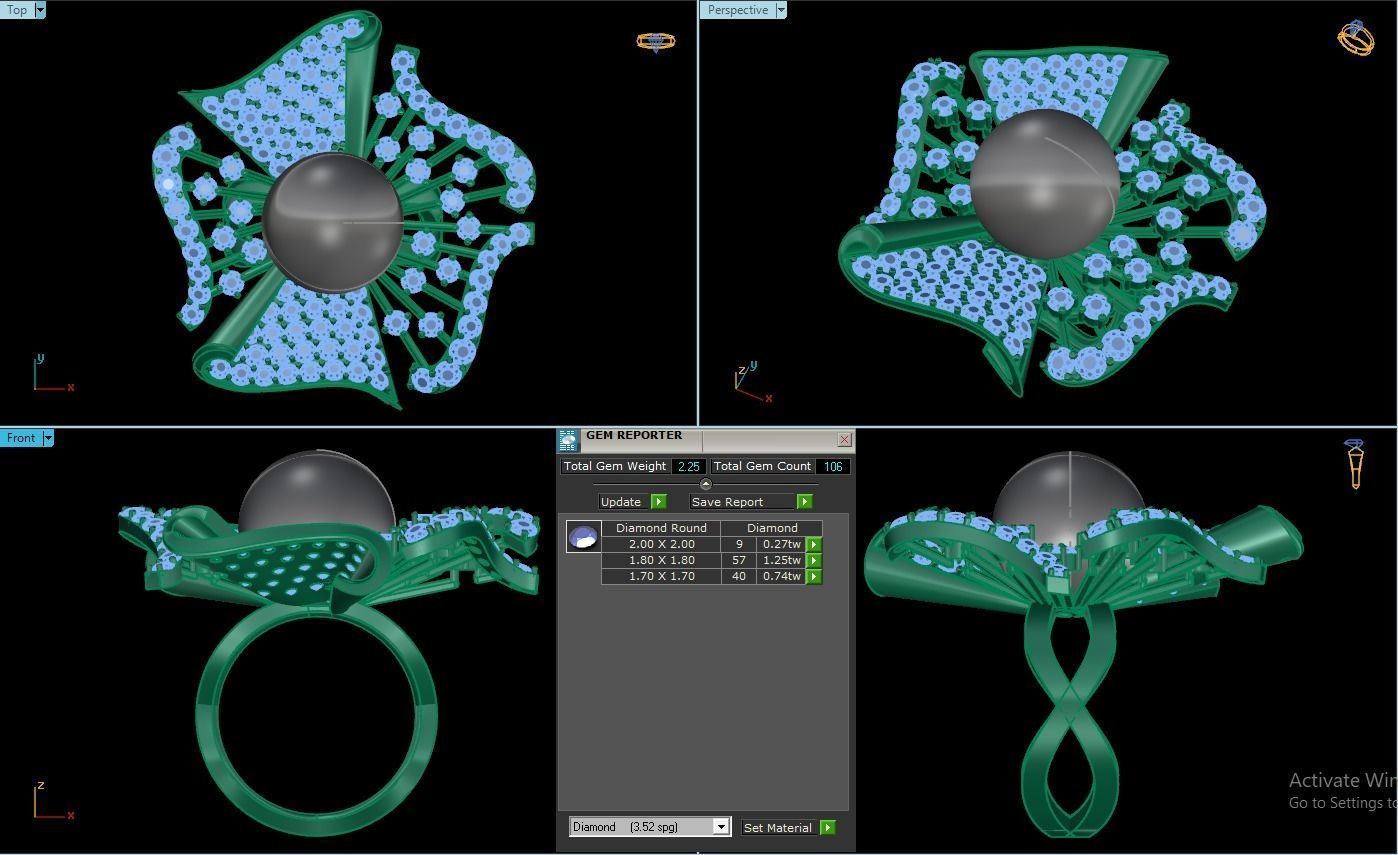Click the green arrow for the 1.25tw row
The width and height of the screenshot is (1398, 855).
(814, 561)
